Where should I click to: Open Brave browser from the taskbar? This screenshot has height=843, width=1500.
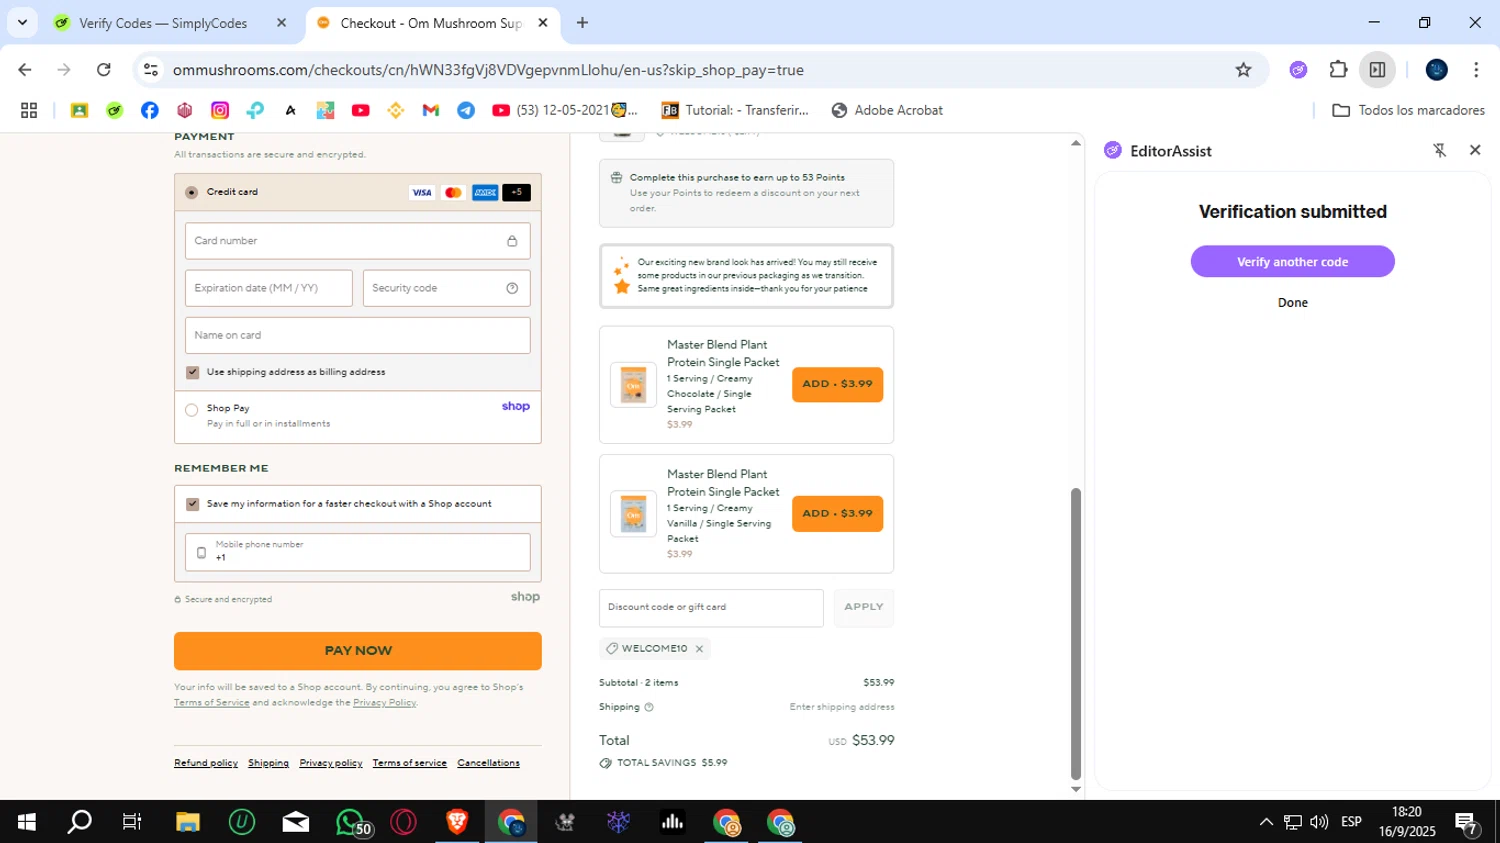click(457, 822)
